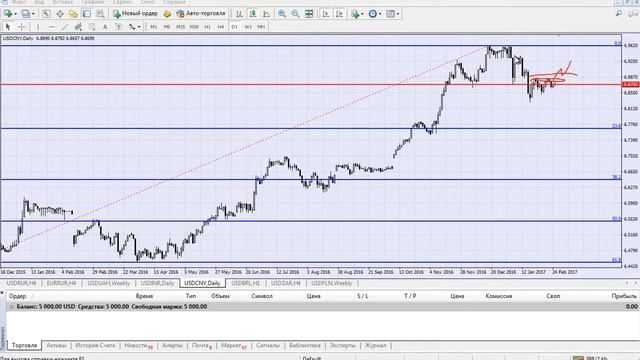Toggle the Авто-торговля button
The height and width of the screenshot is (360, 640).
point(201,14)
